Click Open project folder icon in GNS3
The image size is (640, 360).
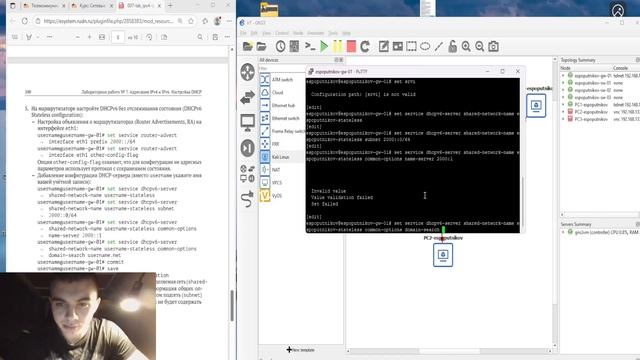262,47
